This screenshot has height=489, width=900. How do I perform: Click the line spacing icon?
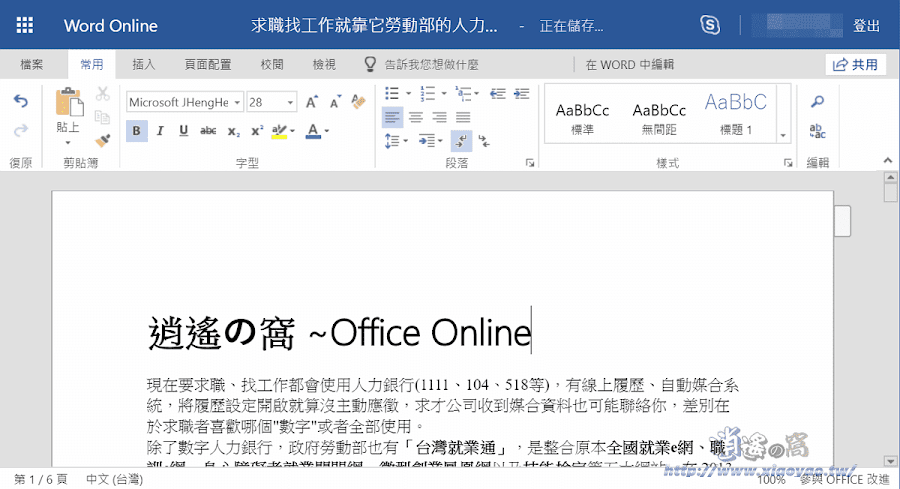(392, 141)
